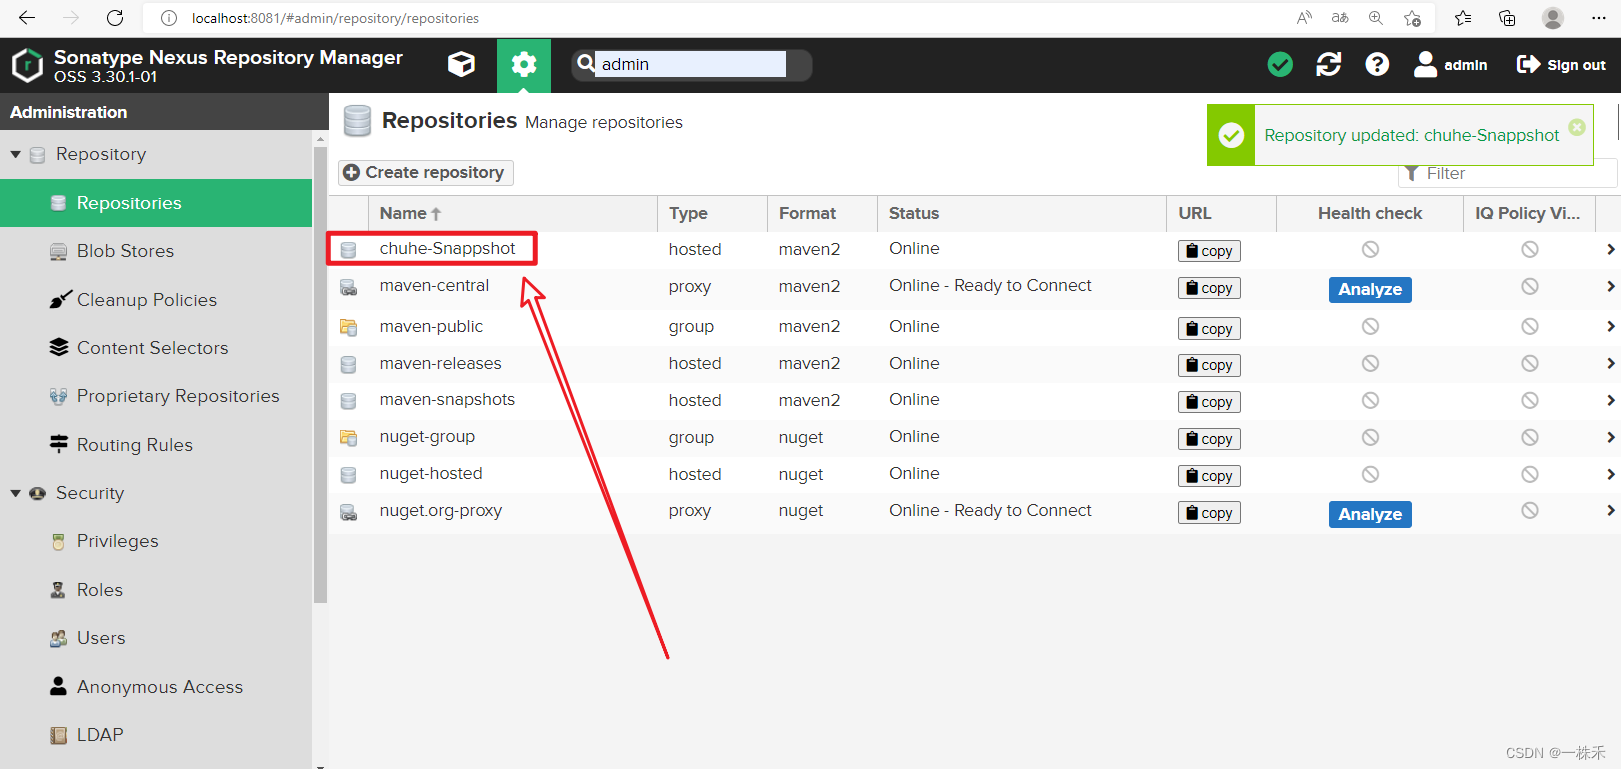The image size is (1621, 769).
Task: Open the maven-releases repository row
Action: tap(974, 364)
